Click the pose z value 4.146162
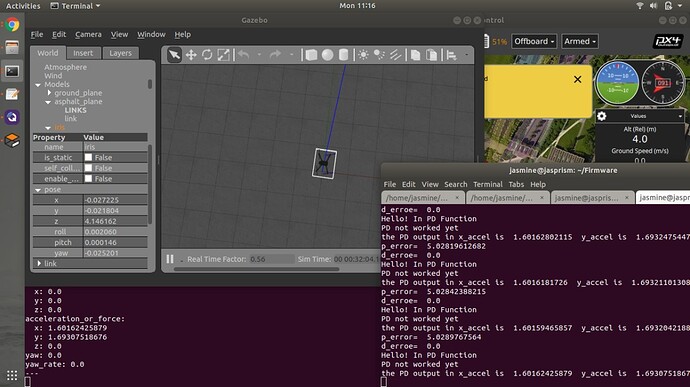 tap(115, 221)
